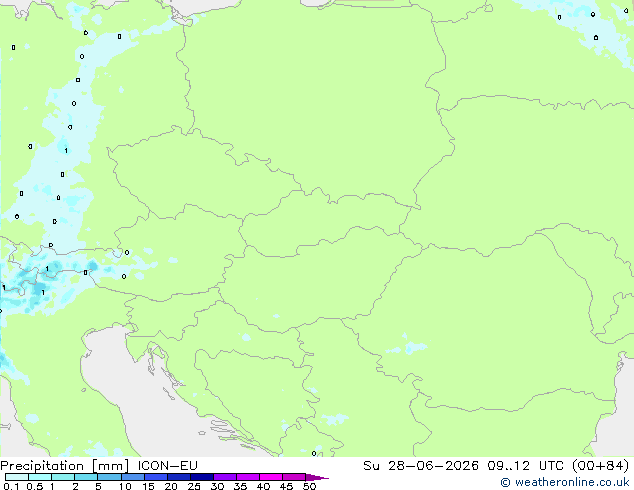Click the above-50 mm legend arrow tip
Screen dimensions: 634x490
tap(317, 477)
